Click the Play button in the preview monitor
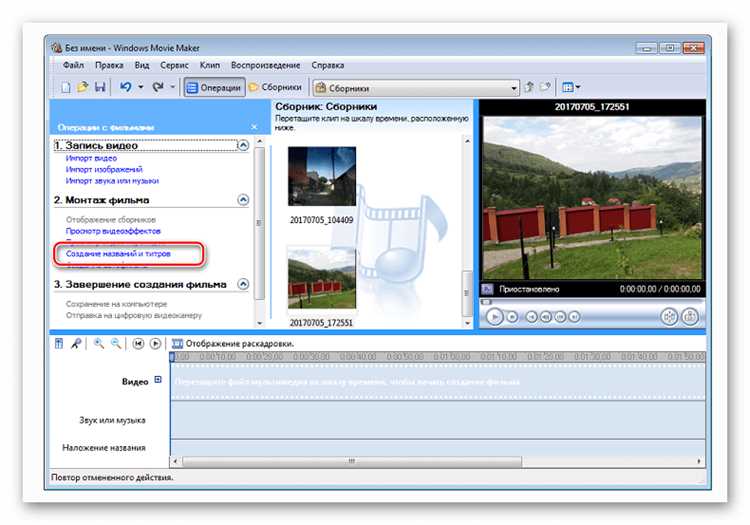Viewport: 750px width, 525px height. (x=495, y=317)
